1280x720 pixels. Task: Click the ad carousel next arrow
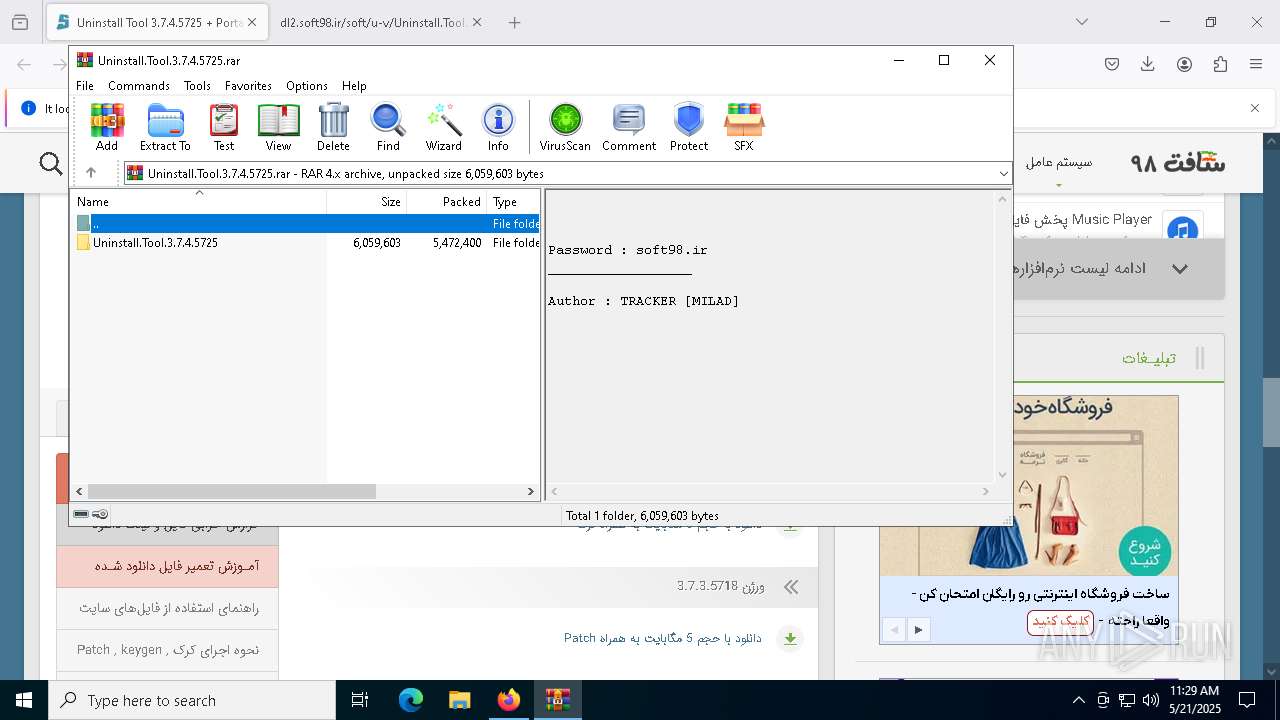918,630
